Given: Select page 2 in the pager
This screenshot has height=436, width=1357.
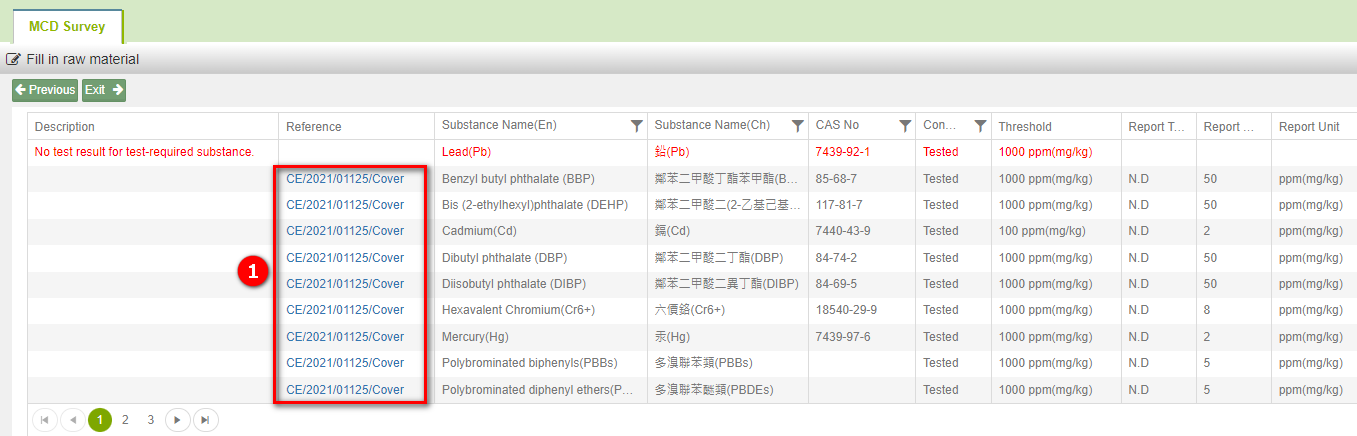Looking at the screenshot, I should click(125, 420).
